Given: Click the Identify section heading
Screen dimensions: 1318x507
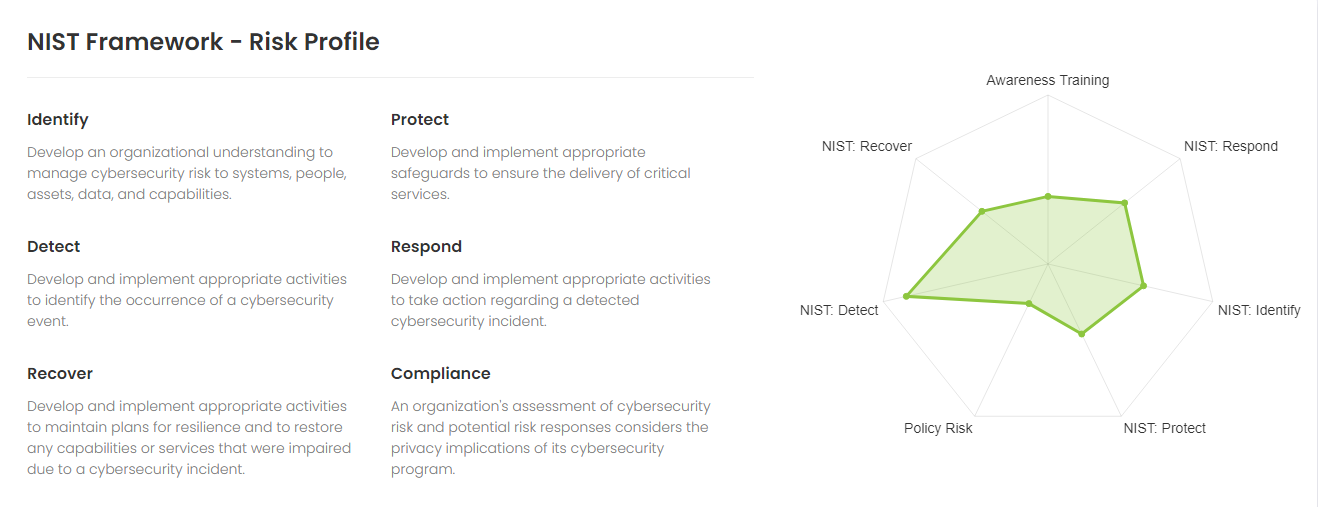Looking at the screenshot, I should (58, 120).
